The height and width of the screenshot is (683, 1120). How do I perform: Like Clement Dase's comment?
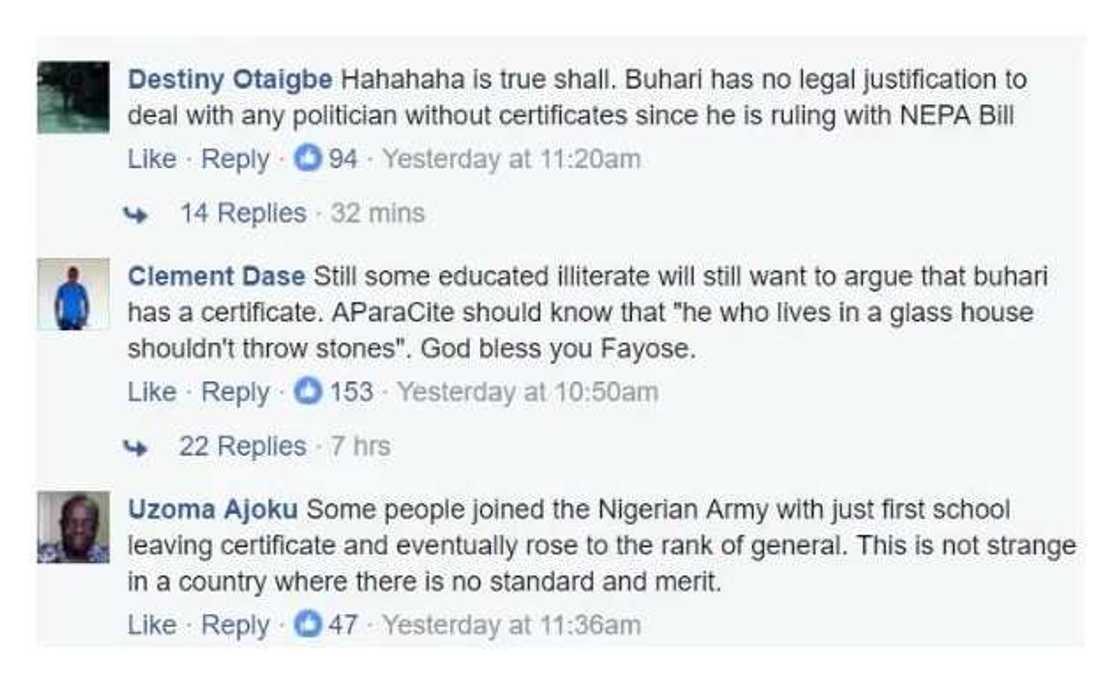coord(152,392)
